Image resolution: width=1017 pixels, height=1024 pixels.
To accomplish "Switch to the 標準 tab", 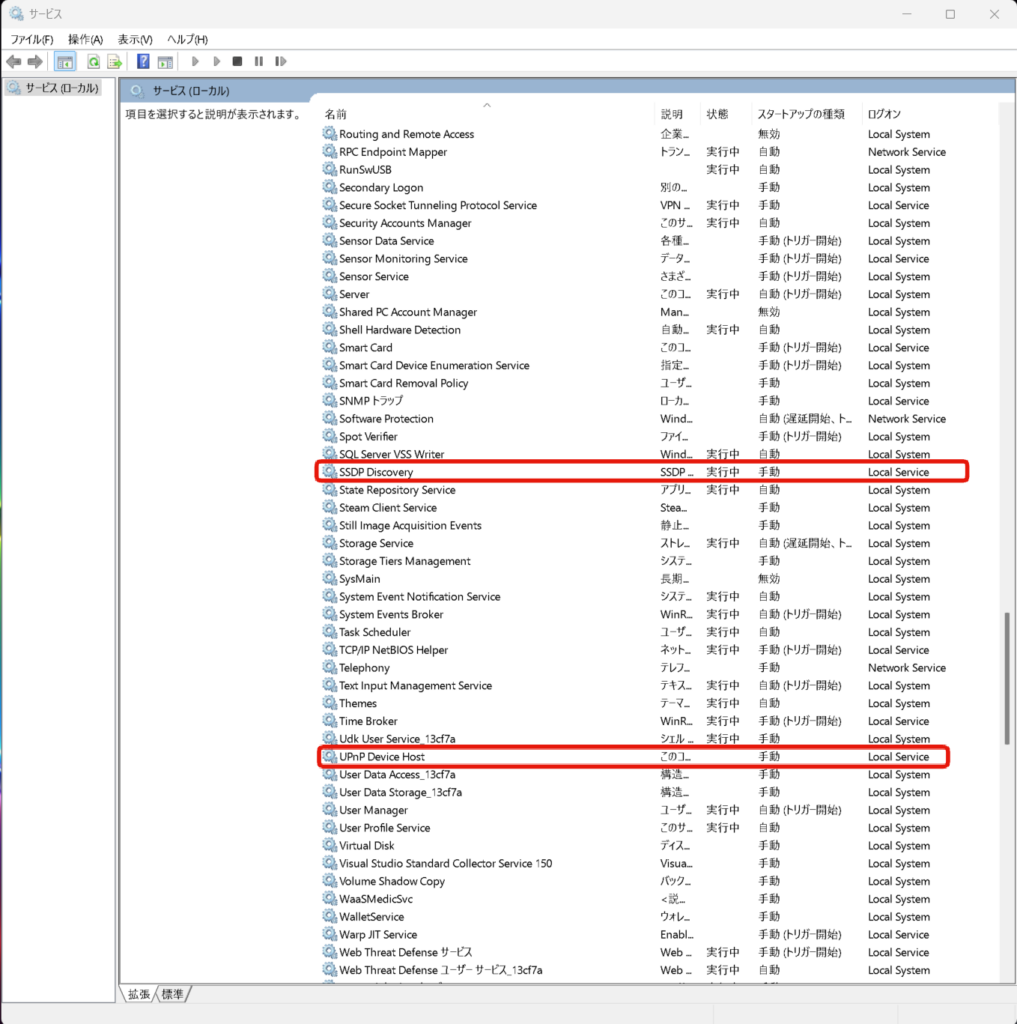I will point(173,994).
